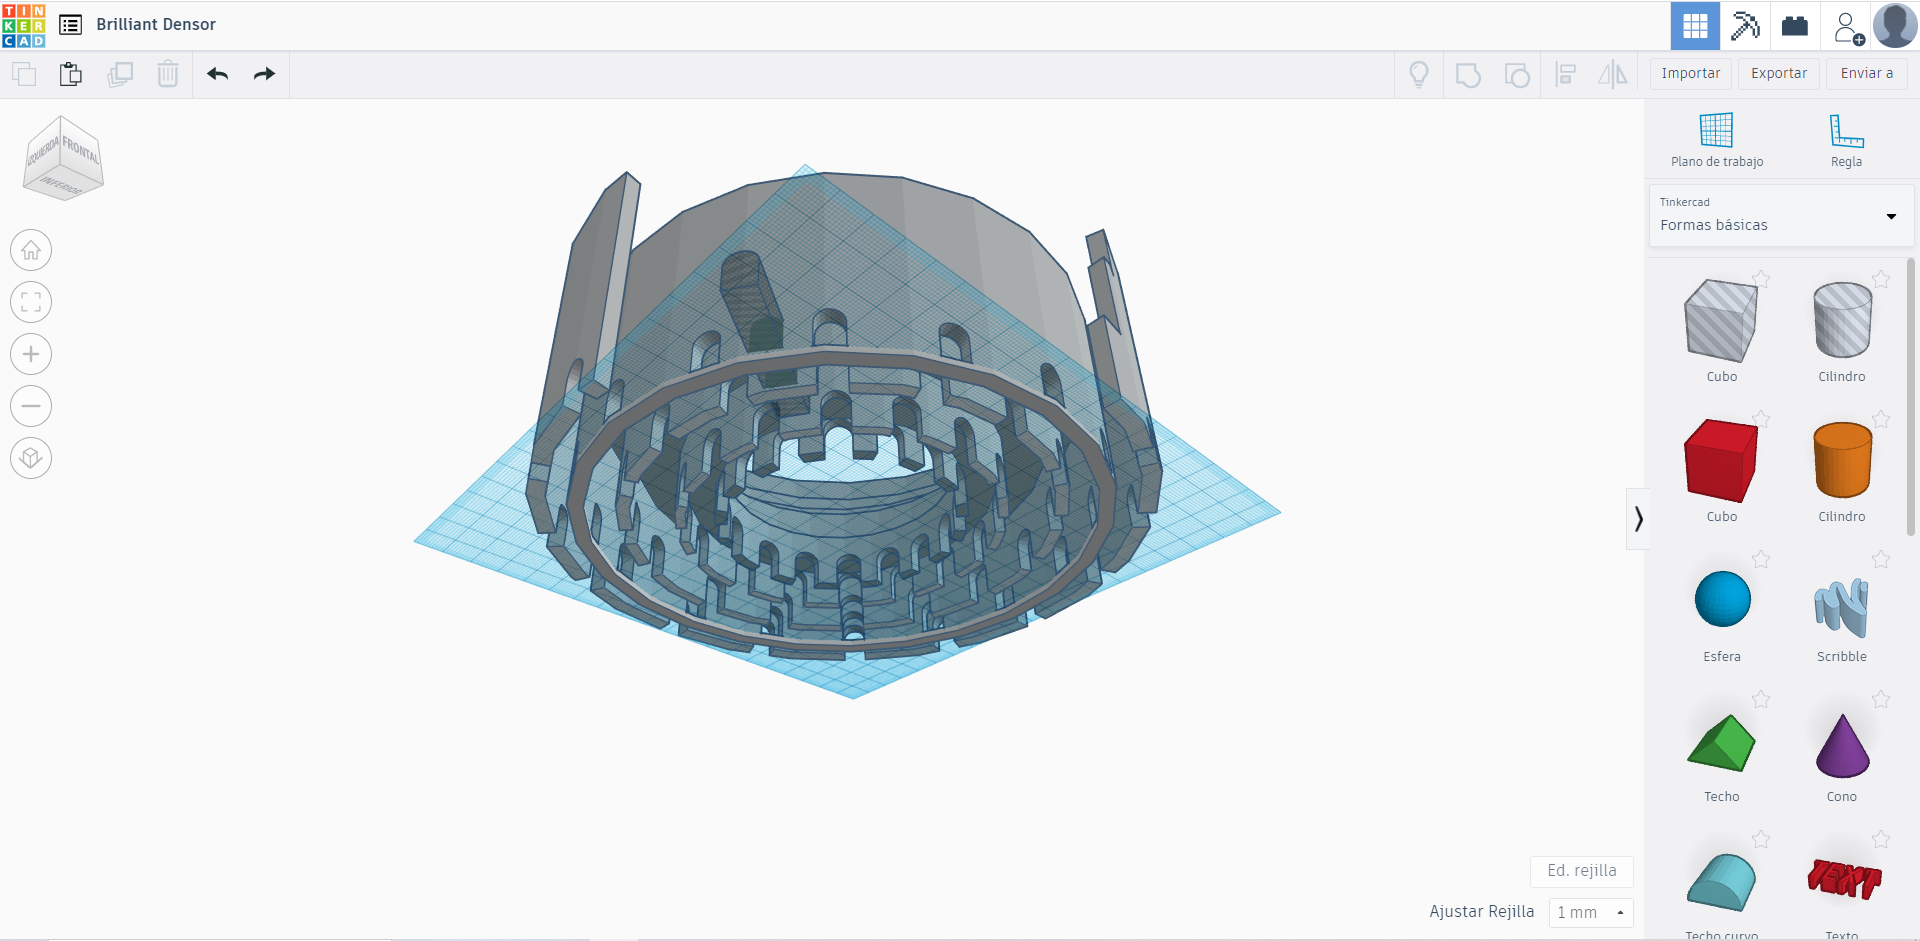The height and width of the screenshot is (941, 1920).
Task: Favorite the Scribble with star
Action: (x=1881, y=559)
